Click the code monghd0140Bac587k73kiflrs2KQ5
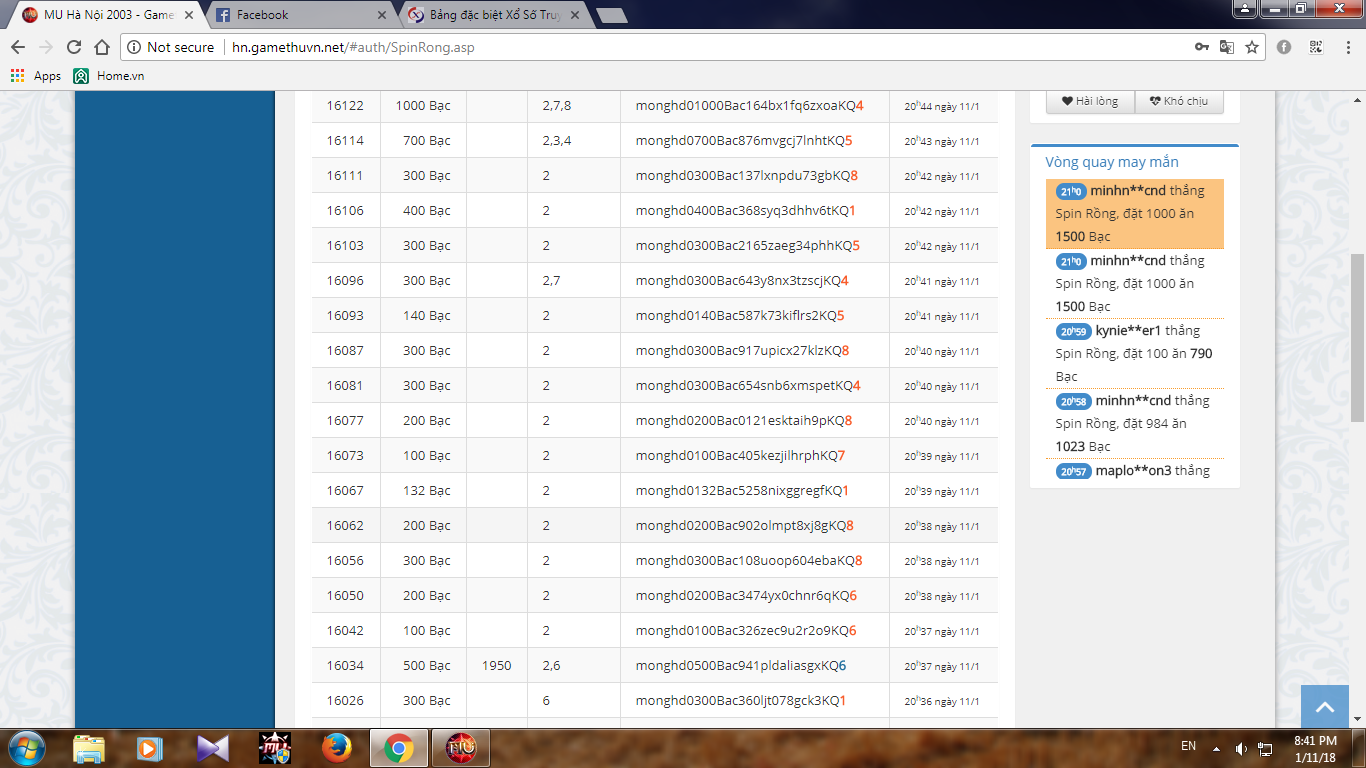This screenshot has width=1366, height=768. (x=740, y=315)
